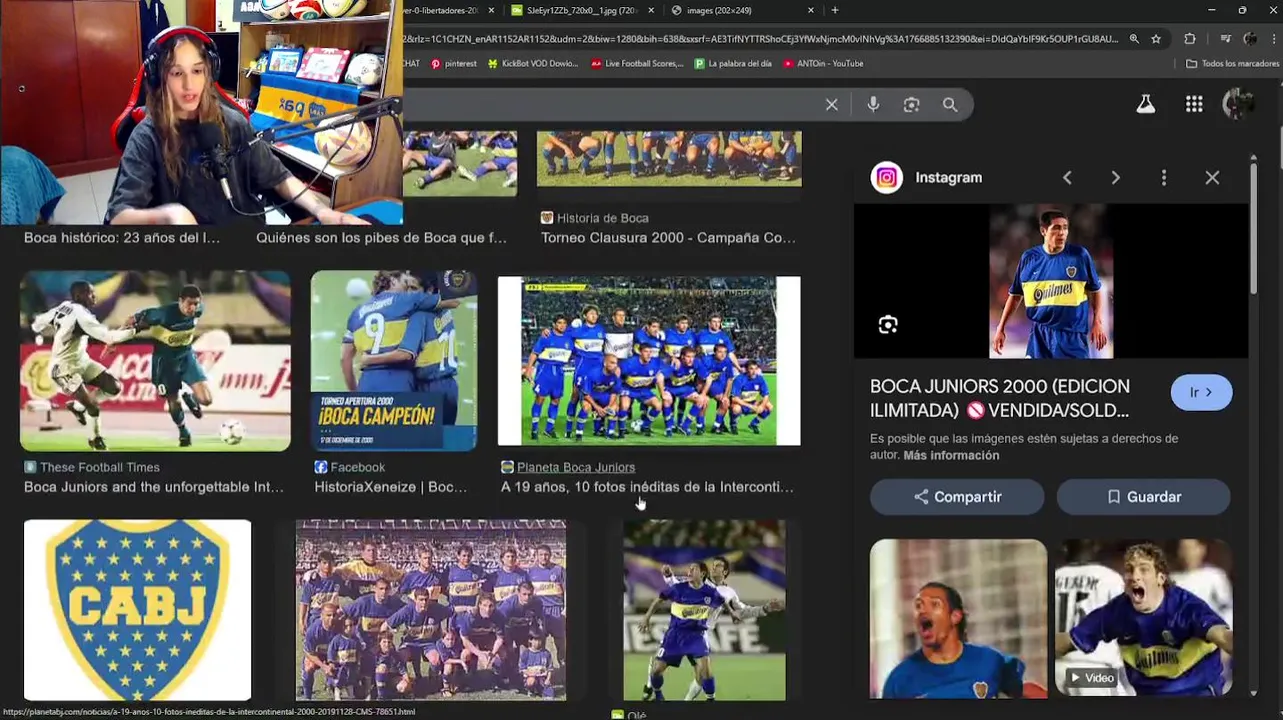The height and width of the screenshot is (720, 1283).
Task: Open a new browser tab
Action: click(x=835, y=10)
